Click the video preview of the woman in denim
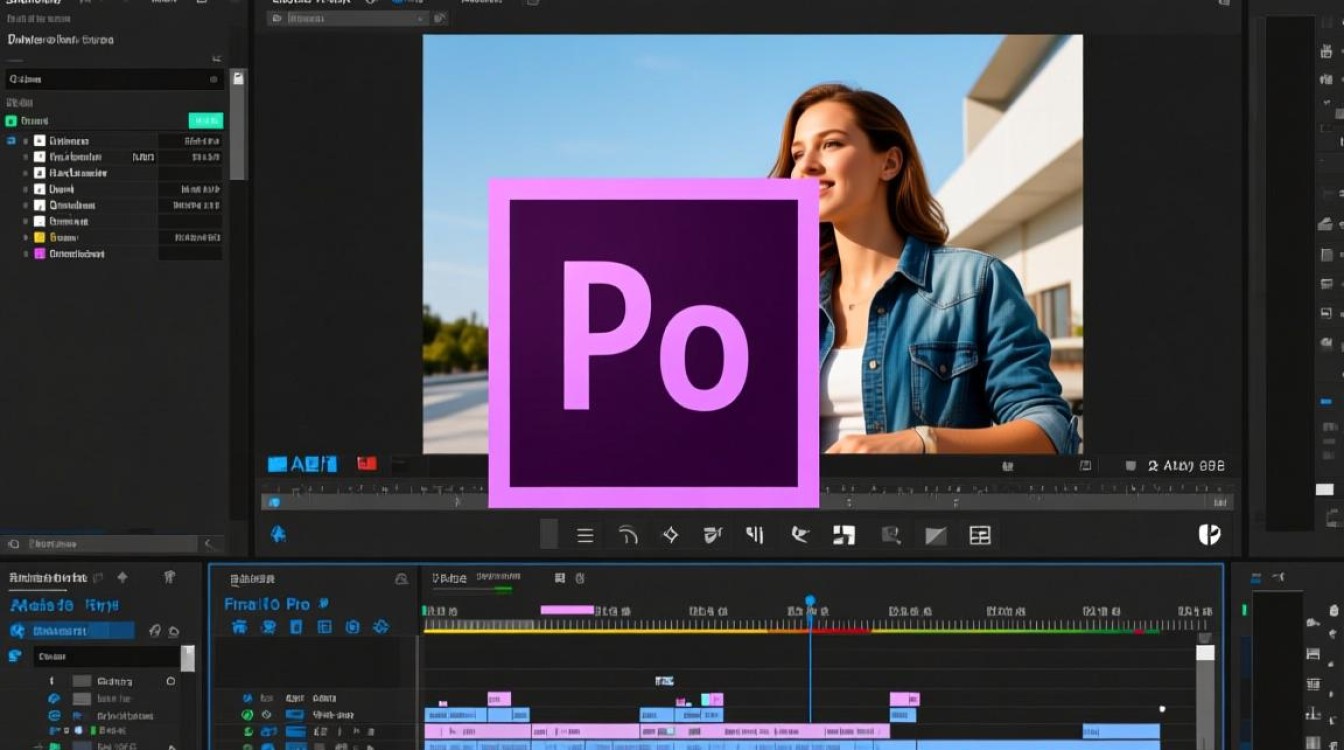The image size is (1344, 750). [x=752, y=245]
